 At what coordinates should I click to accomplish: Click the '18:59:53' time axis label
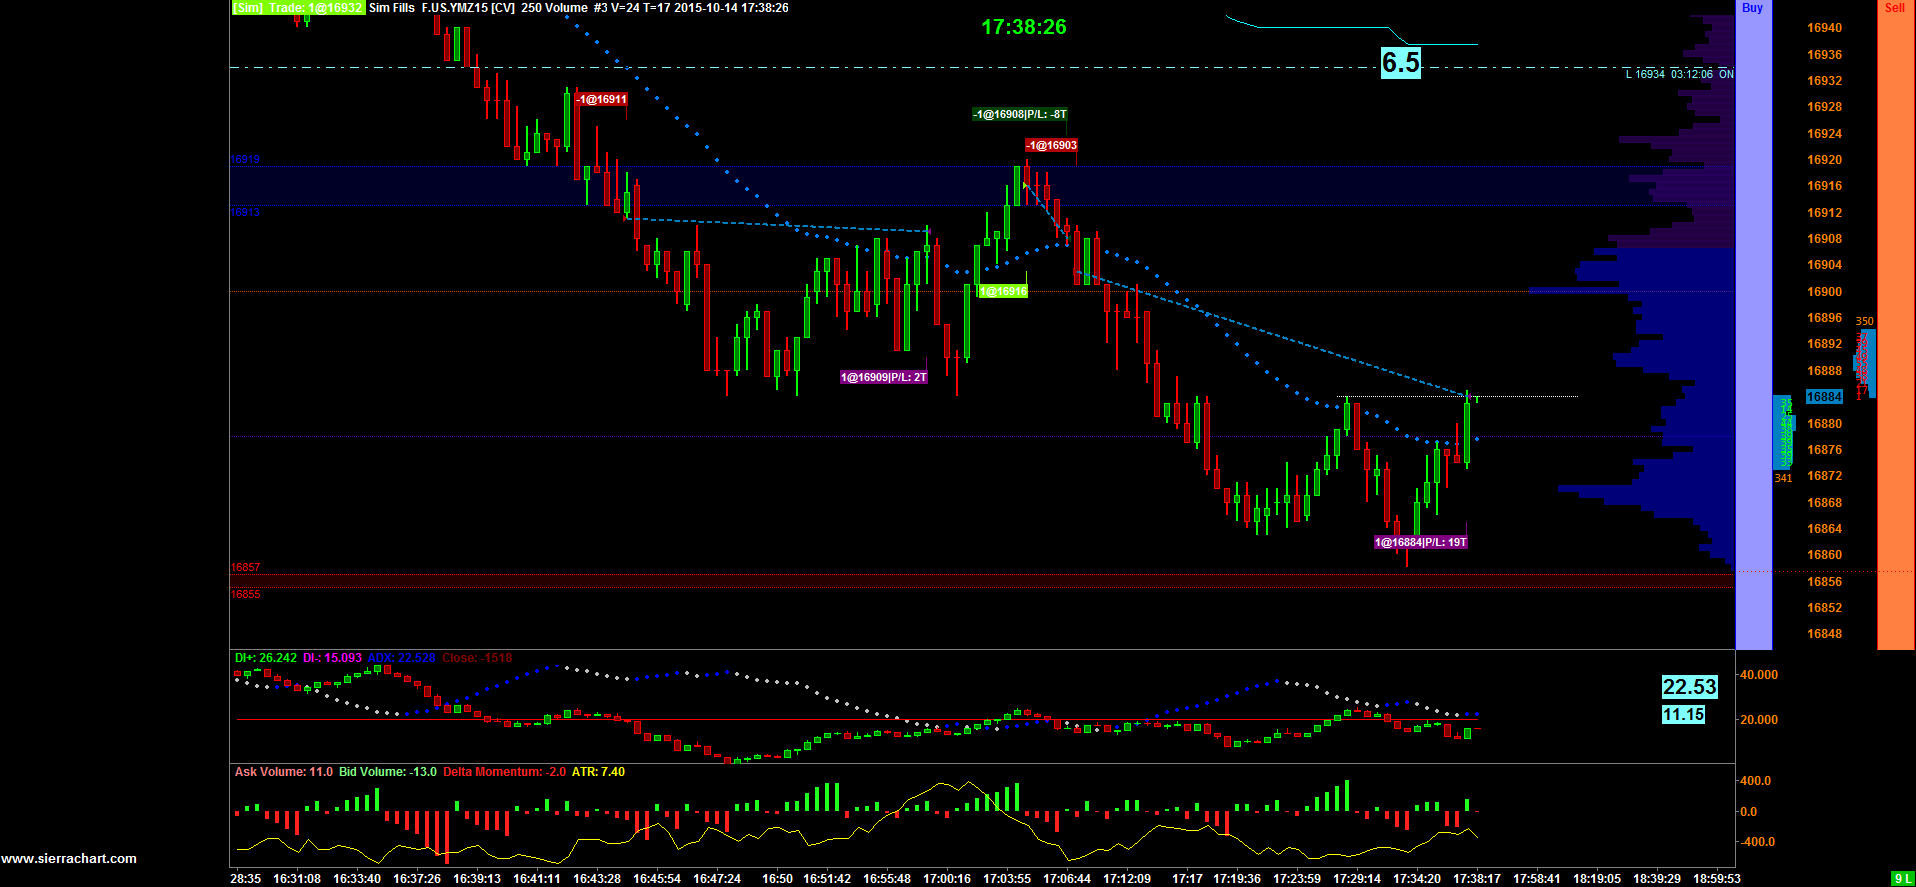1717,879
